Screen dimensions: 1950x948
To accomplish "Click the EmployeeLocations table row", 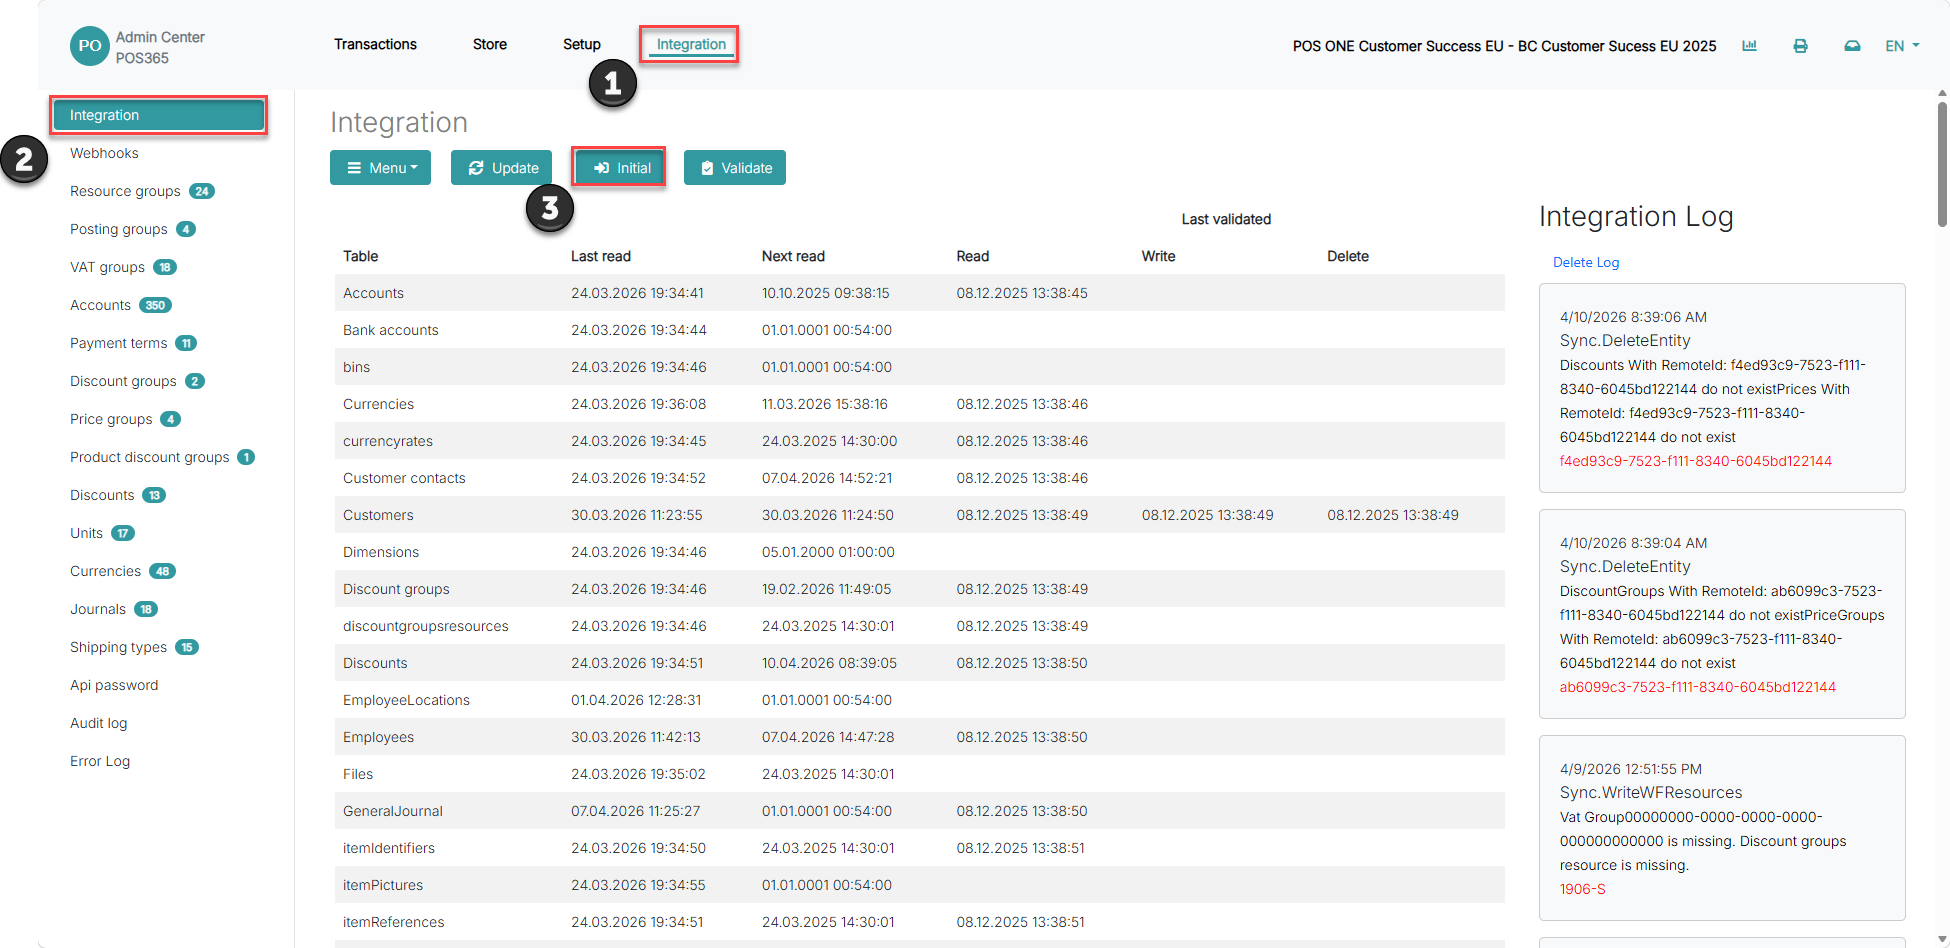I will pyautogui.click(x=919, y=700).
